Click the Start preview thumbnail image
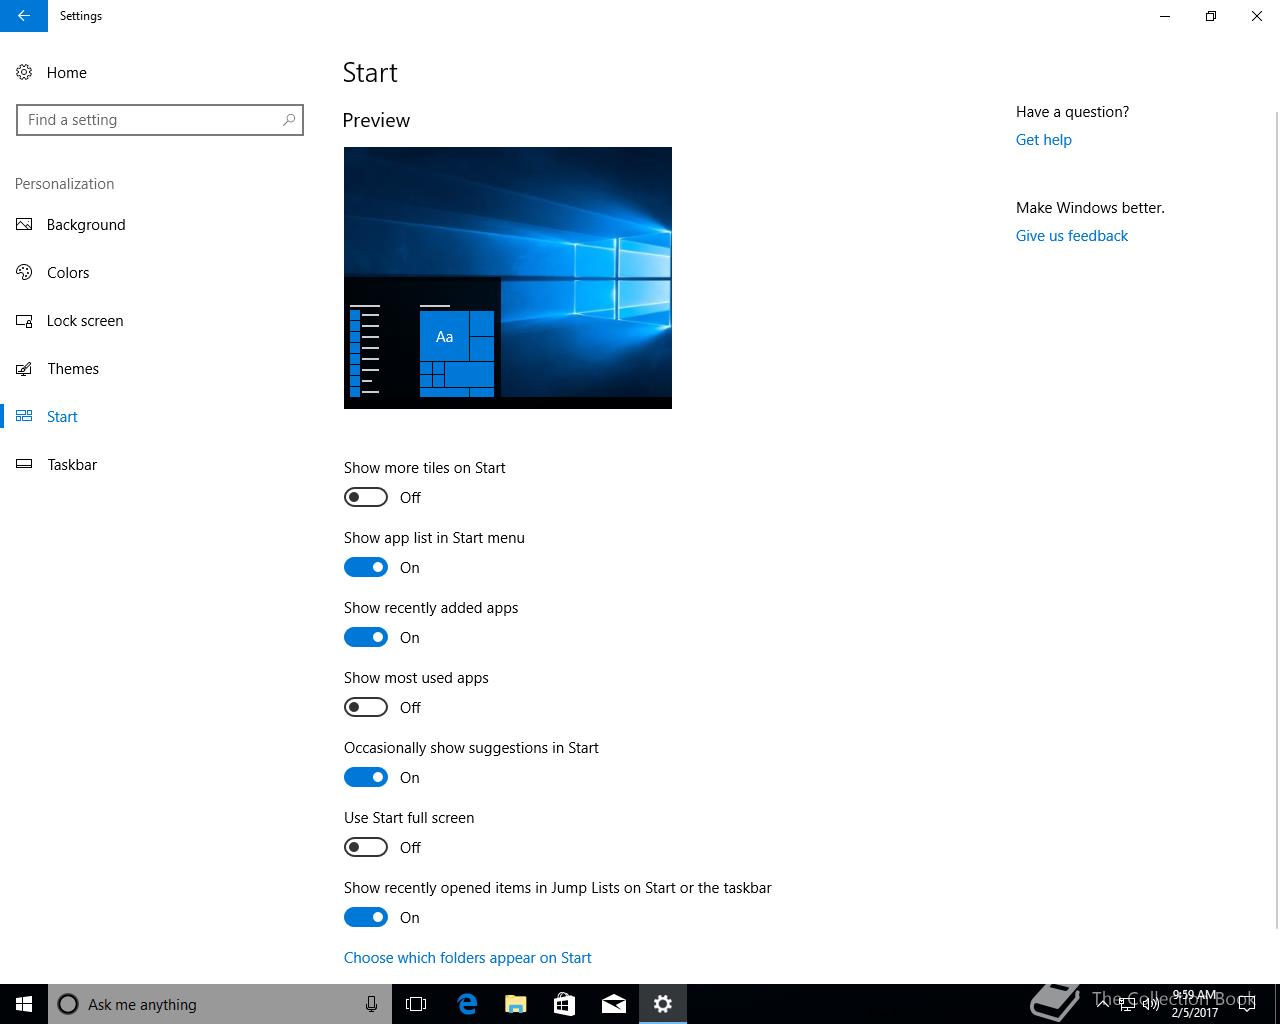Image resolution: width=1280 pixels, height=1024 pixels. [508, 278]
